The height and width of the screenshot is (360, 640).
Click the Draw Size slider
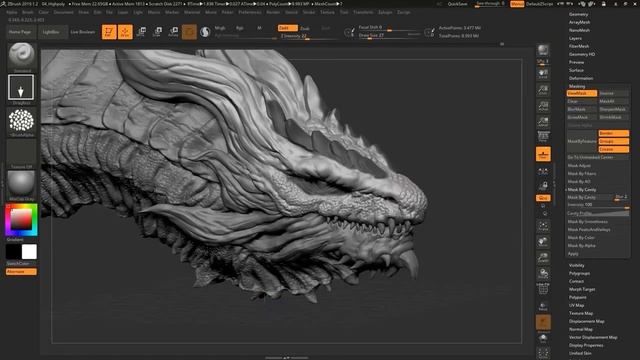(389, 36)
